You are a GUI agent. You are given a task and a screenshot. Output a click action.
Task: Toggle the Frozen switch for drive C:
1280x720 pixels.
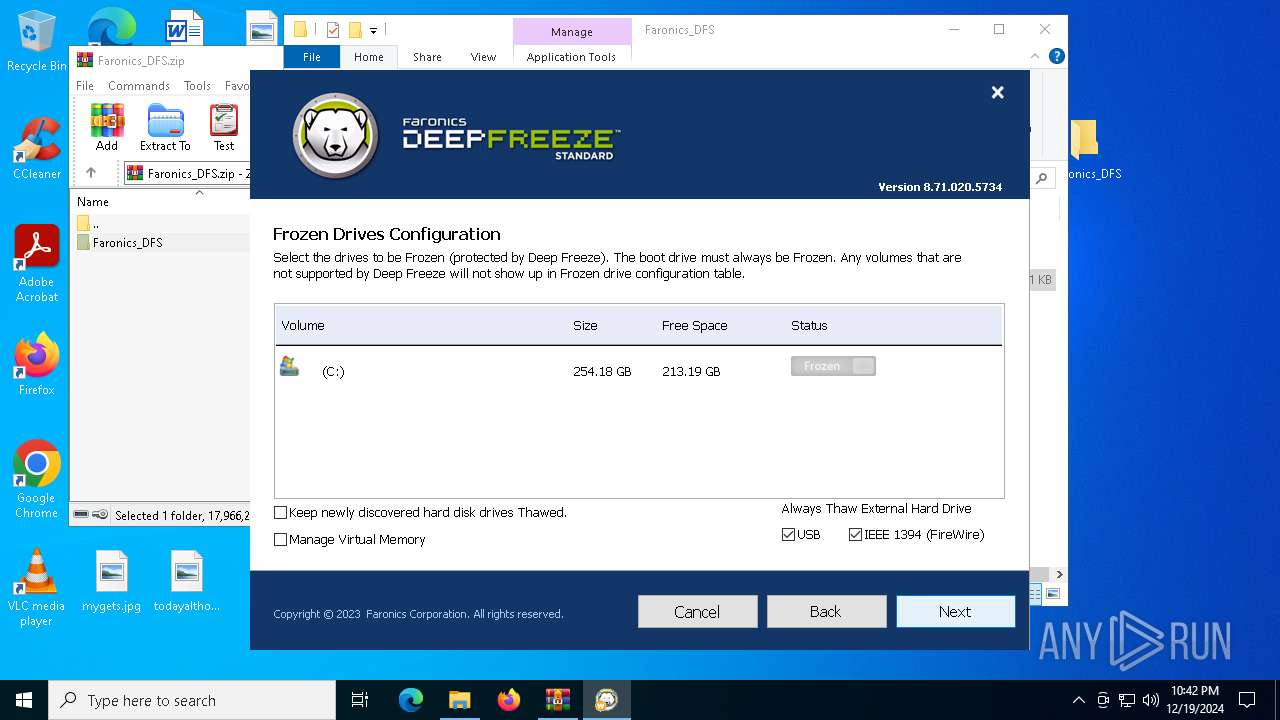(x=833, y=366)
